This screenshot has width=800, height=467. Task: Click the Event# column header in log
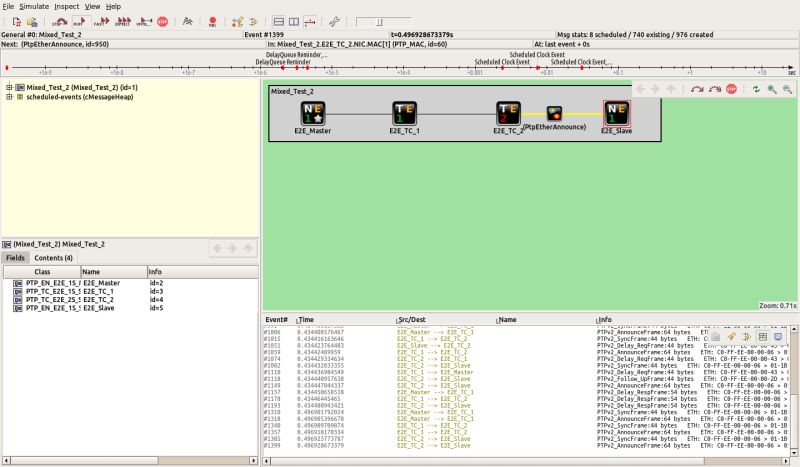277,319
